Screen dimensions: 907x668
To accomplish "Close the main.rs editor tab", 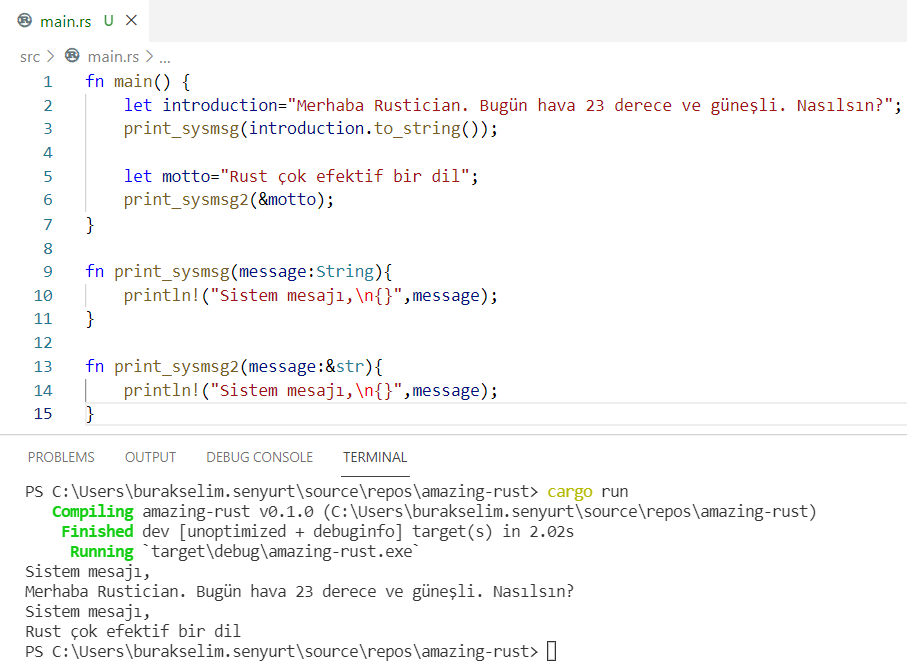I will coord(133,20).
